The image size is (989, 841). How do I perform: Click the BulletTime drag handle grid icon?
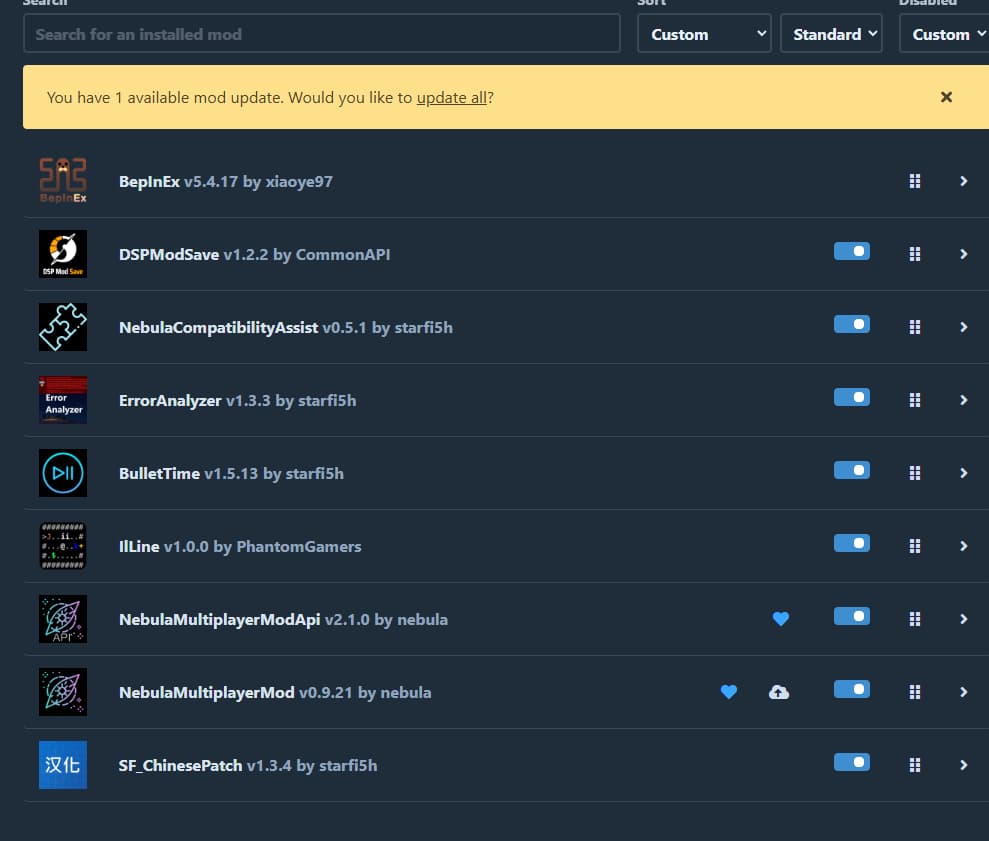(915, 473)
